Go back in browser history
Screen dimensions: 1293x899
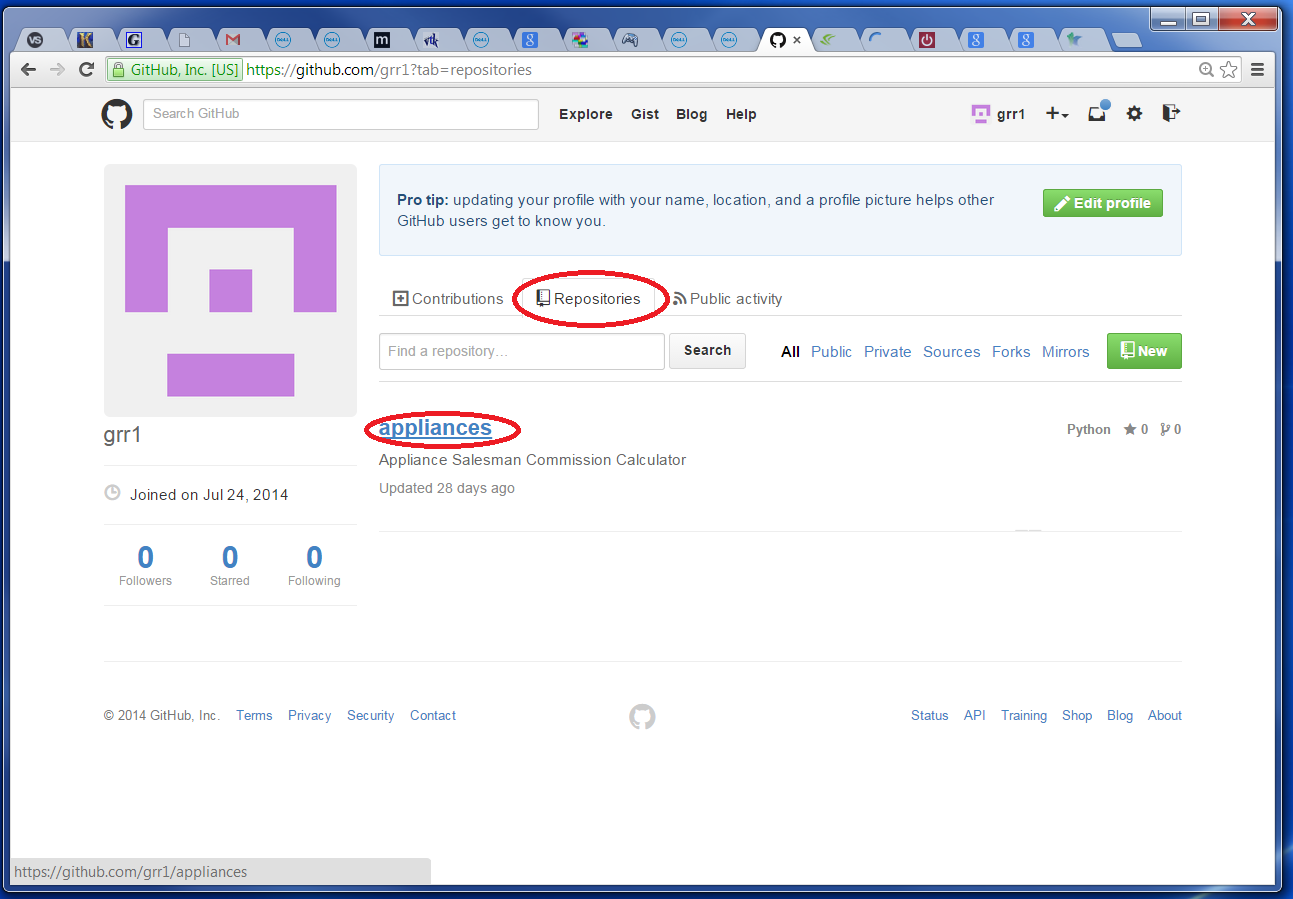coord(29,70)
